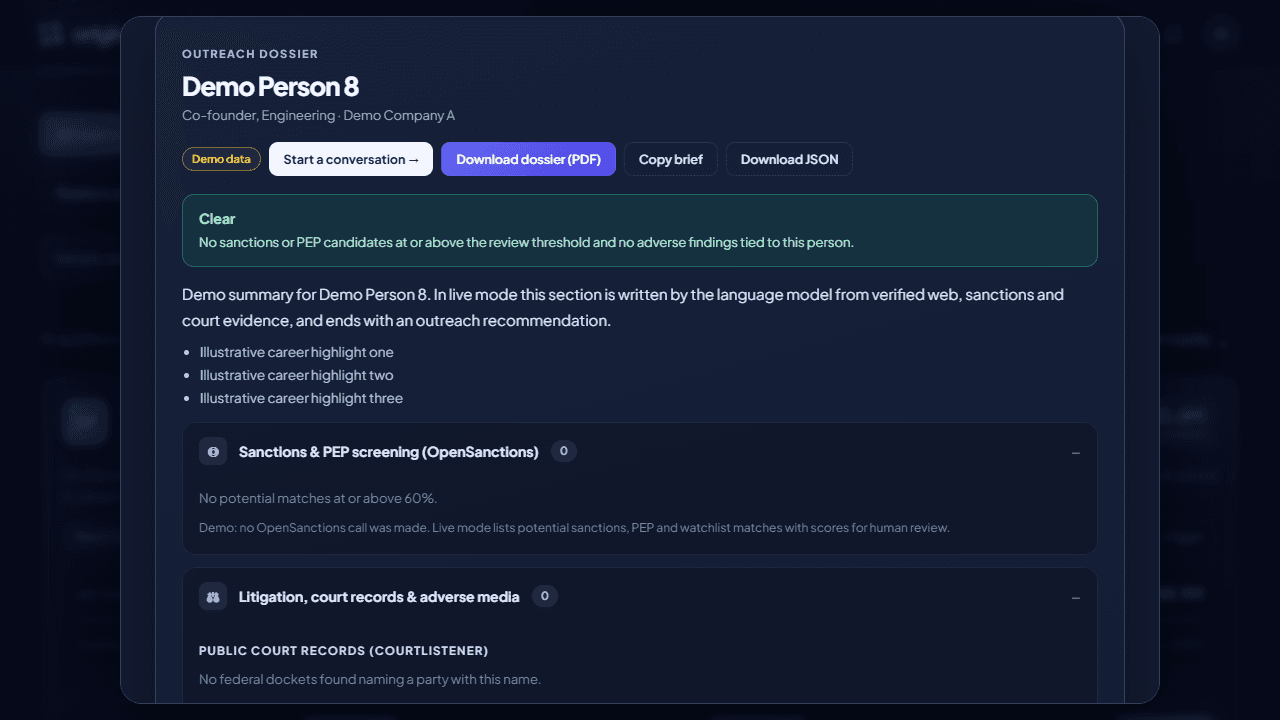Click the Litigation section count badge 0
The image size is (1280, 720).
tap(545, 596)
